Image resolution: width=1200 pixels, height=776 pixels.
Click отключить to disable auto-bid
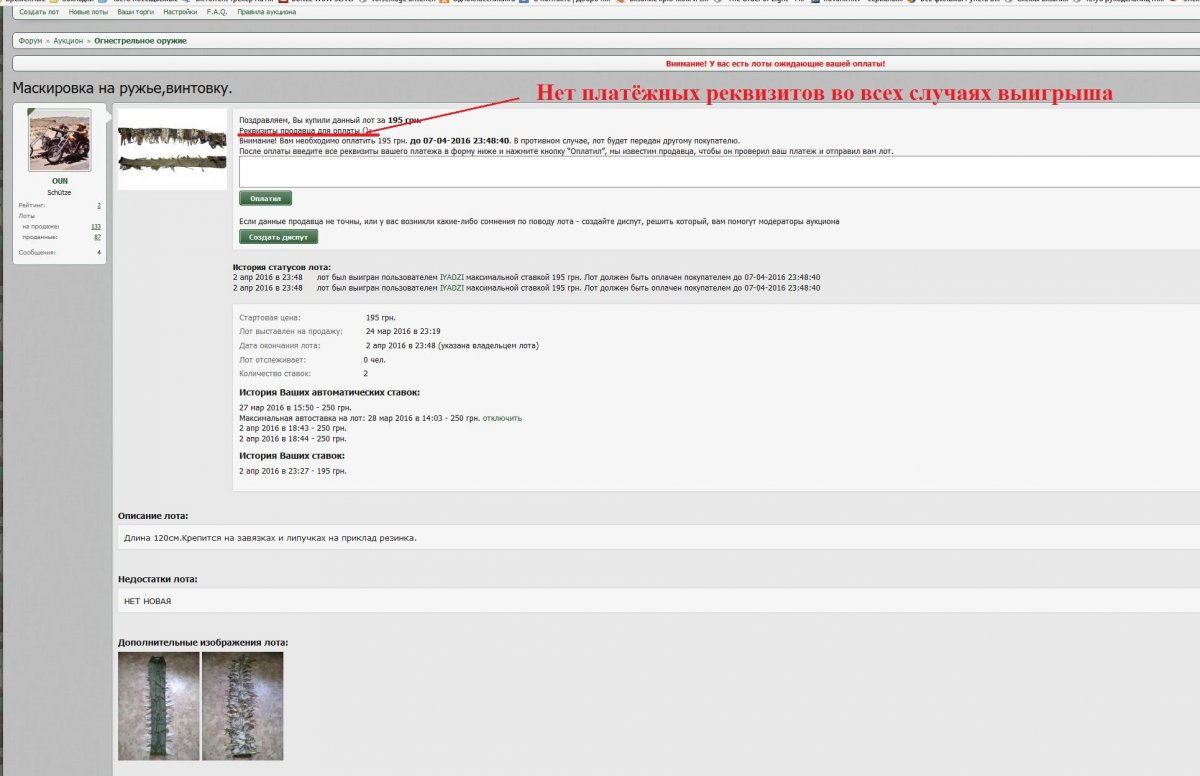[x=502, y=418]
